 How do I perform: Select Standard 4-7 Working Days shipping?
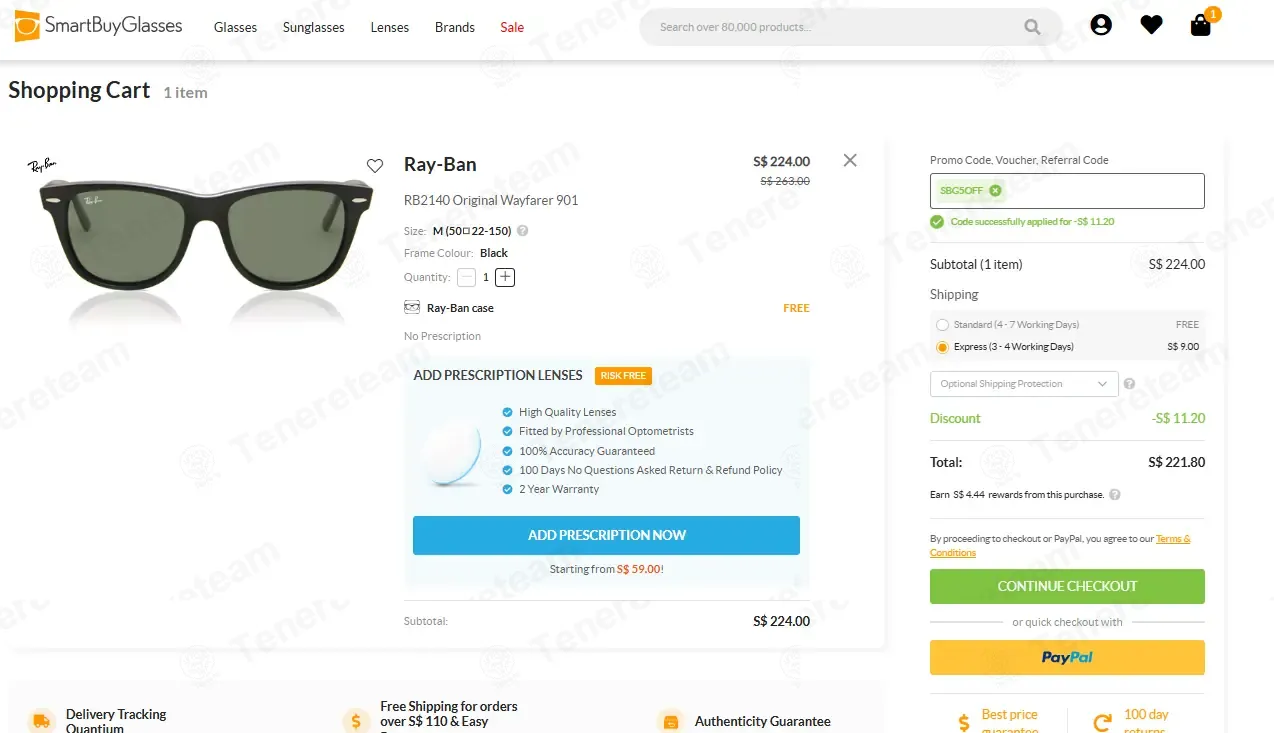point(942,325)
